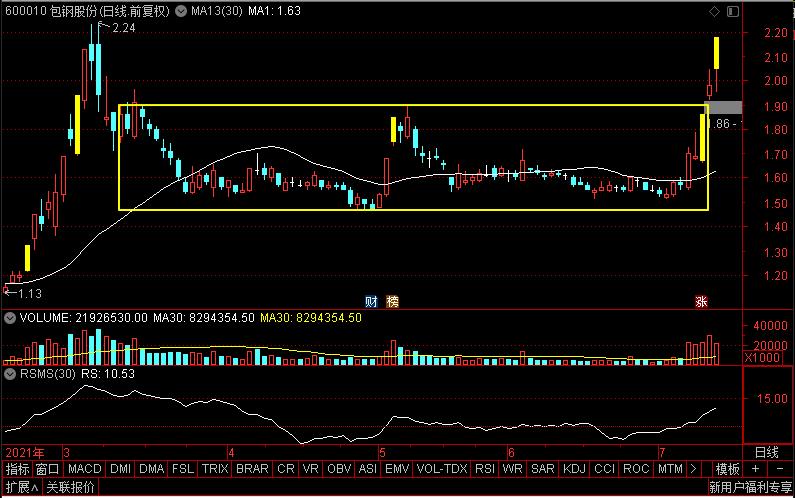Click the RS: 10.53 value
Viewport: 795px width, 498px height.
(108, 374)
